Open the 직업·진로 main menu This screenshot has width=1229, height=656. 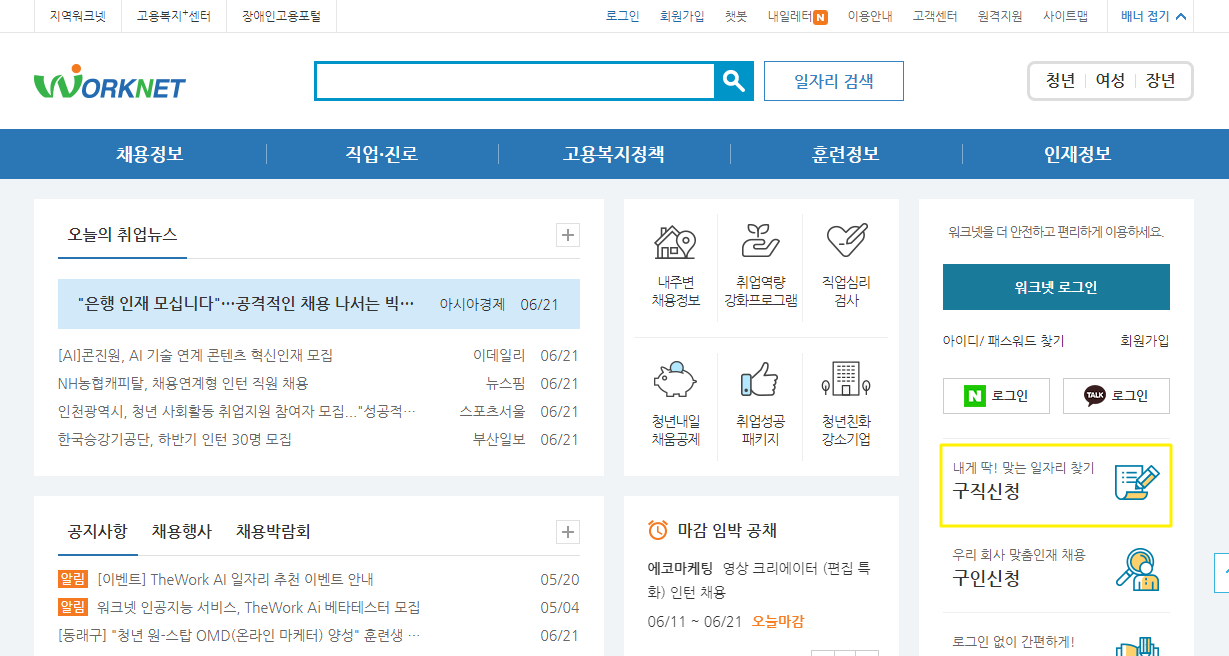point(382,154)
